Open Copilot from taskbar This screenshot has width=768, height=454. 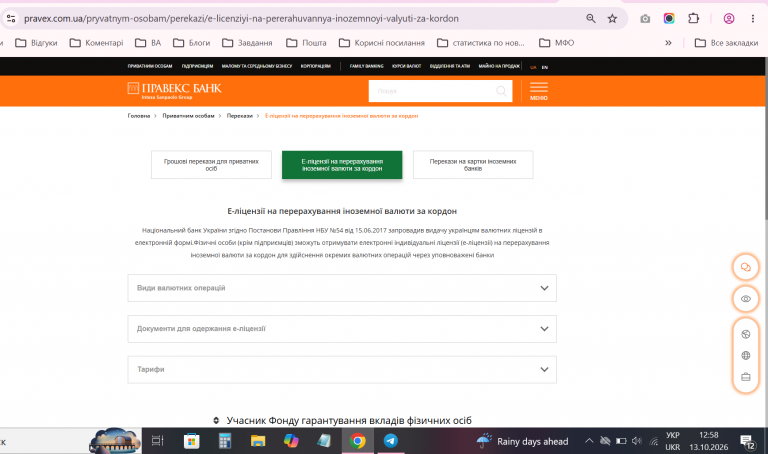coord(291,441)
